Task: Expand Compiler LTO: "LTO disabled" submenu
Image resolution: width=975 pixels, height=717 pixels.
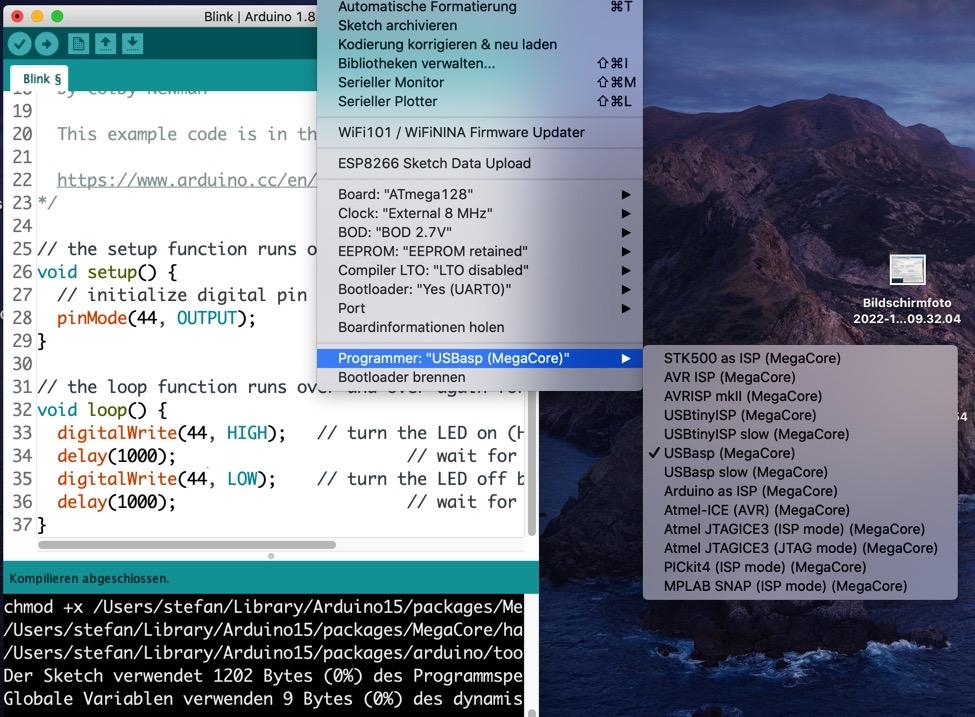Action: 479,271
